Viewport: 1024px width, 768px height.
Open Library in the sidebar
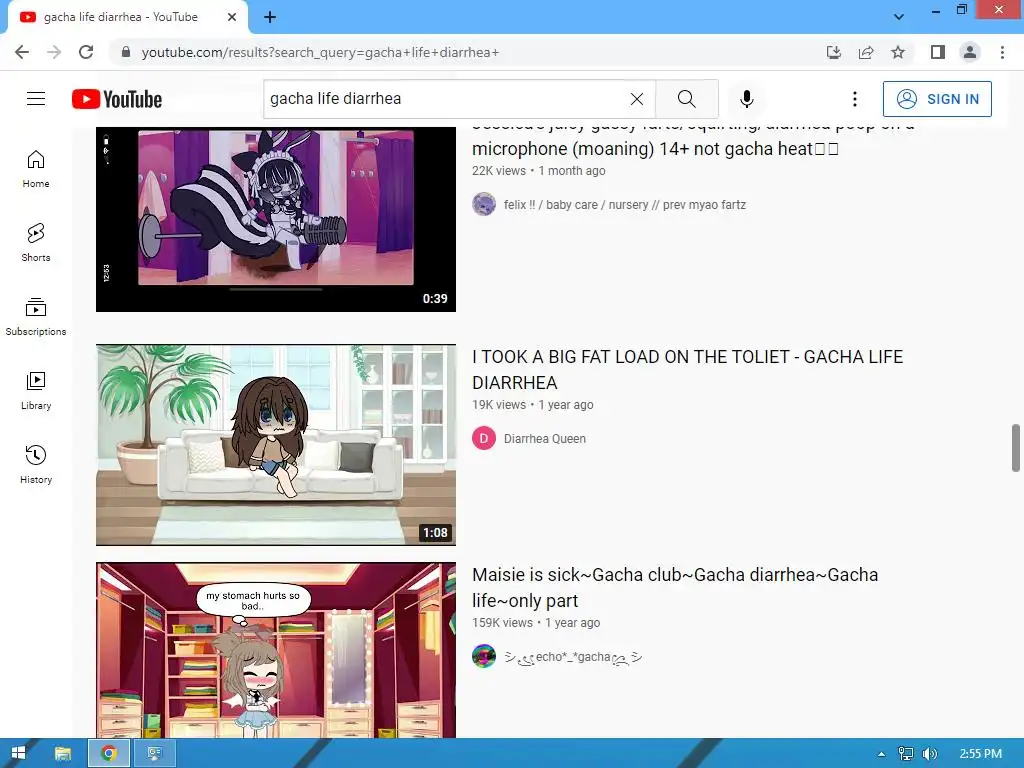36,391
